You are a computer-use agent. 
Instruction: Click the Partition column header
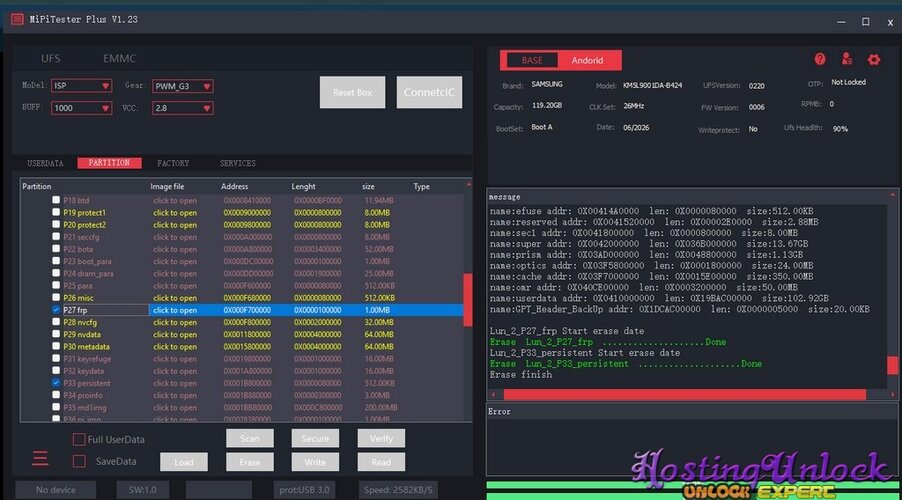tap(37, 186)
